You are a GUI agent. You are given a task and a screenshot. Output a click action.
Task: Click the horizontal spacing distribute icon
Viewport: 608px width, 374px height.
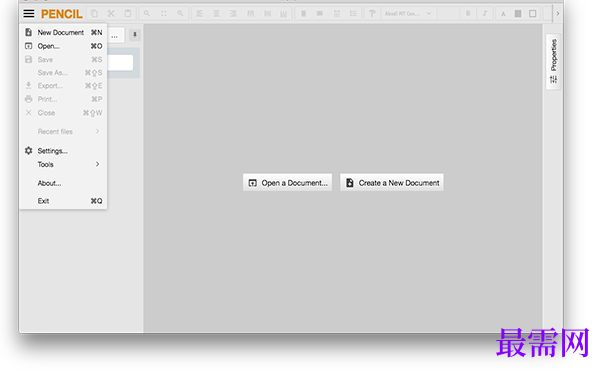pyautogui.click(x=337, y=14)
